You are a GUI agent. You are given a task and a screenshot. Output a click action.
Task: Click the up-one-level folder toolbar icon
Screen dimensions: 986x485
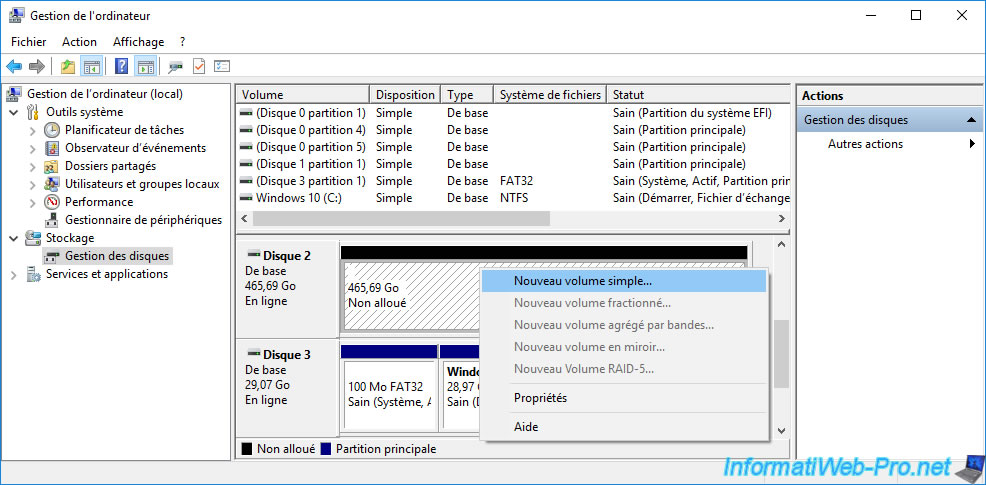pyautogui.click(x=67, y=67)
